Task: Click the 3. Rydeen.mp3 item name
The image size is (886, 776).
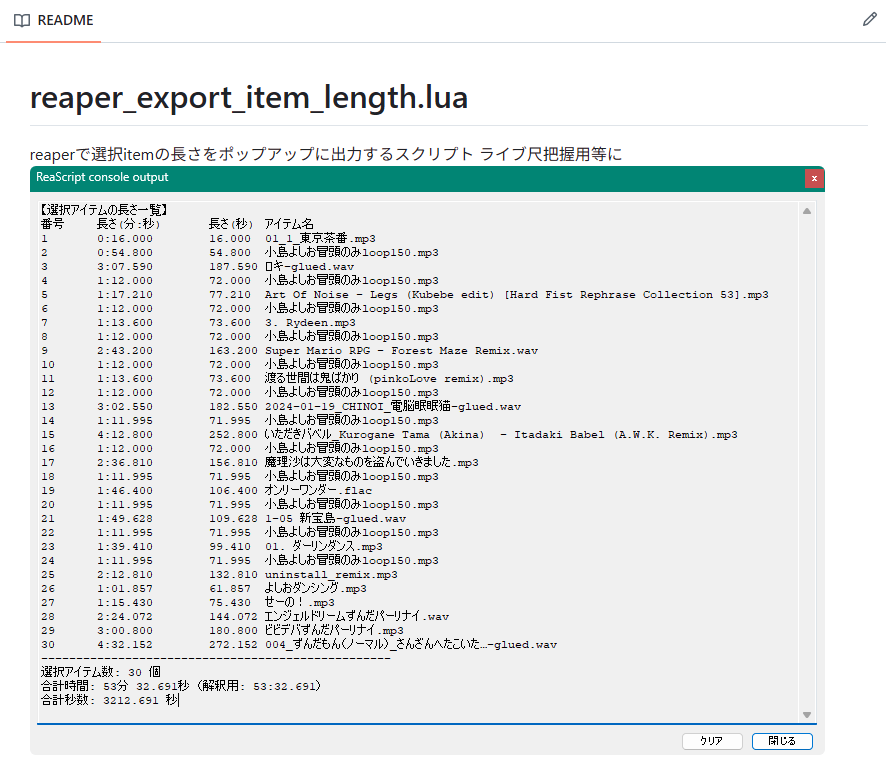Action: click(x=310, y=322)
